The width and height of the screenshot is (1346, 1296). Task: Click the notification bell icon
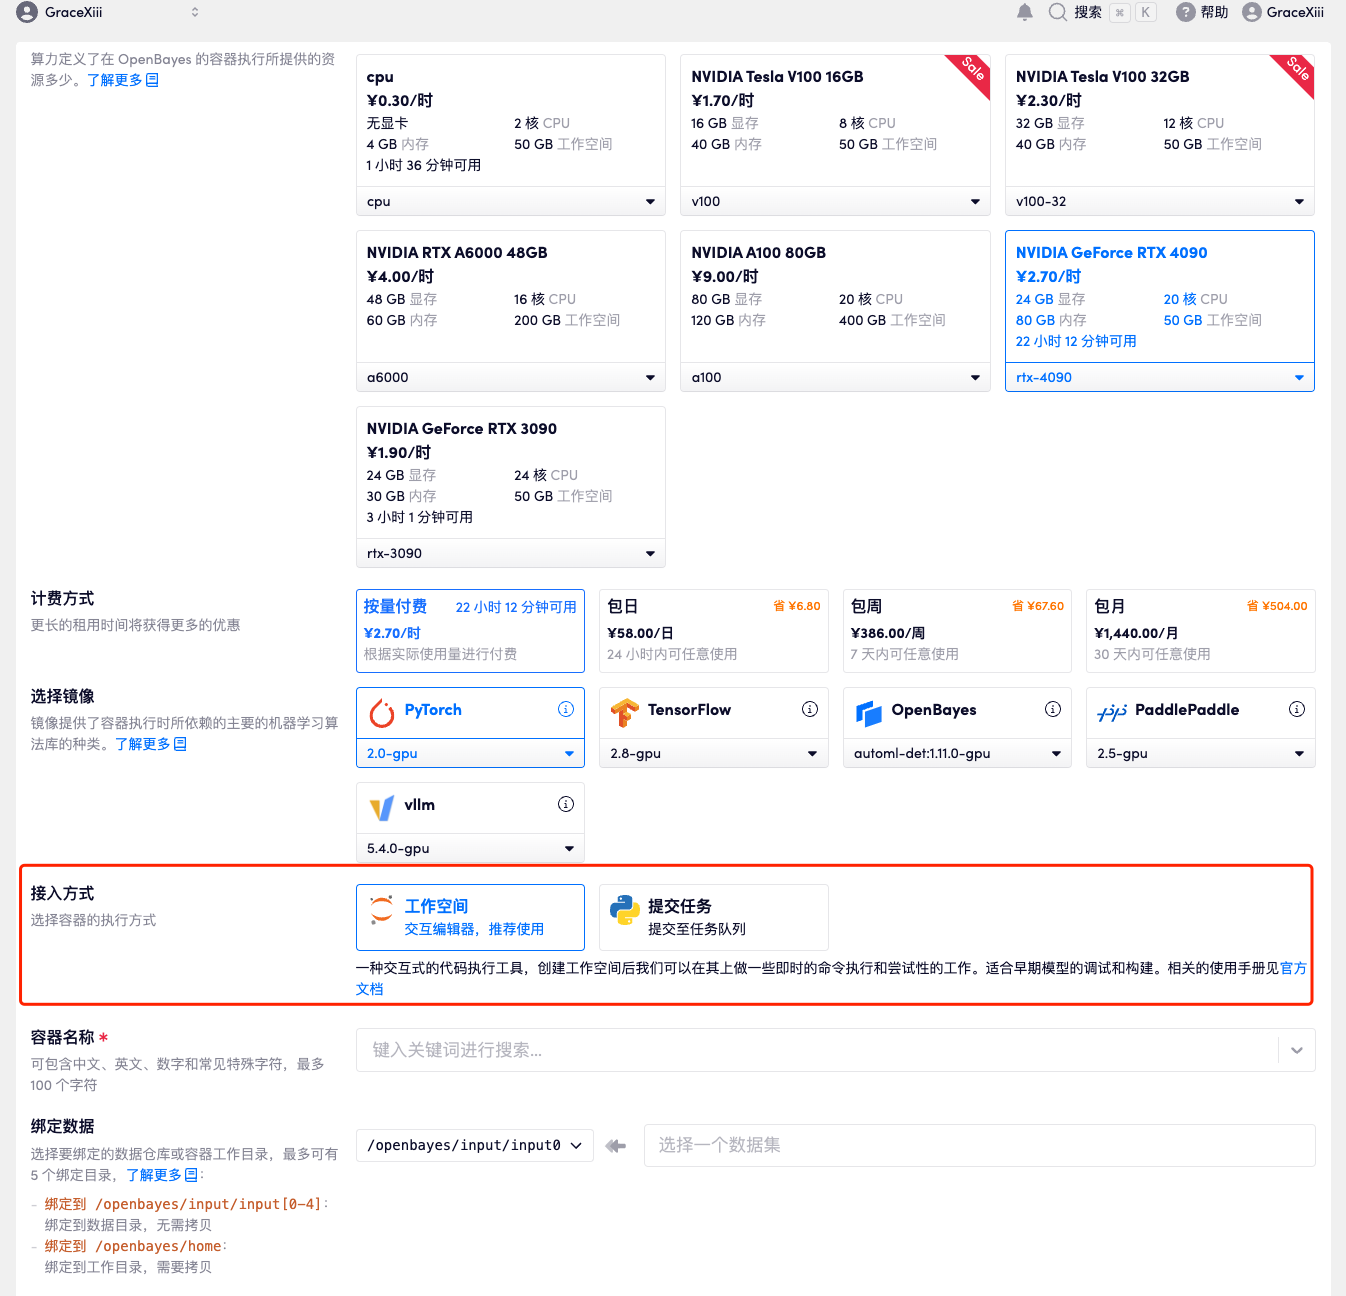pyautogui.click(x=1025, y=12)
